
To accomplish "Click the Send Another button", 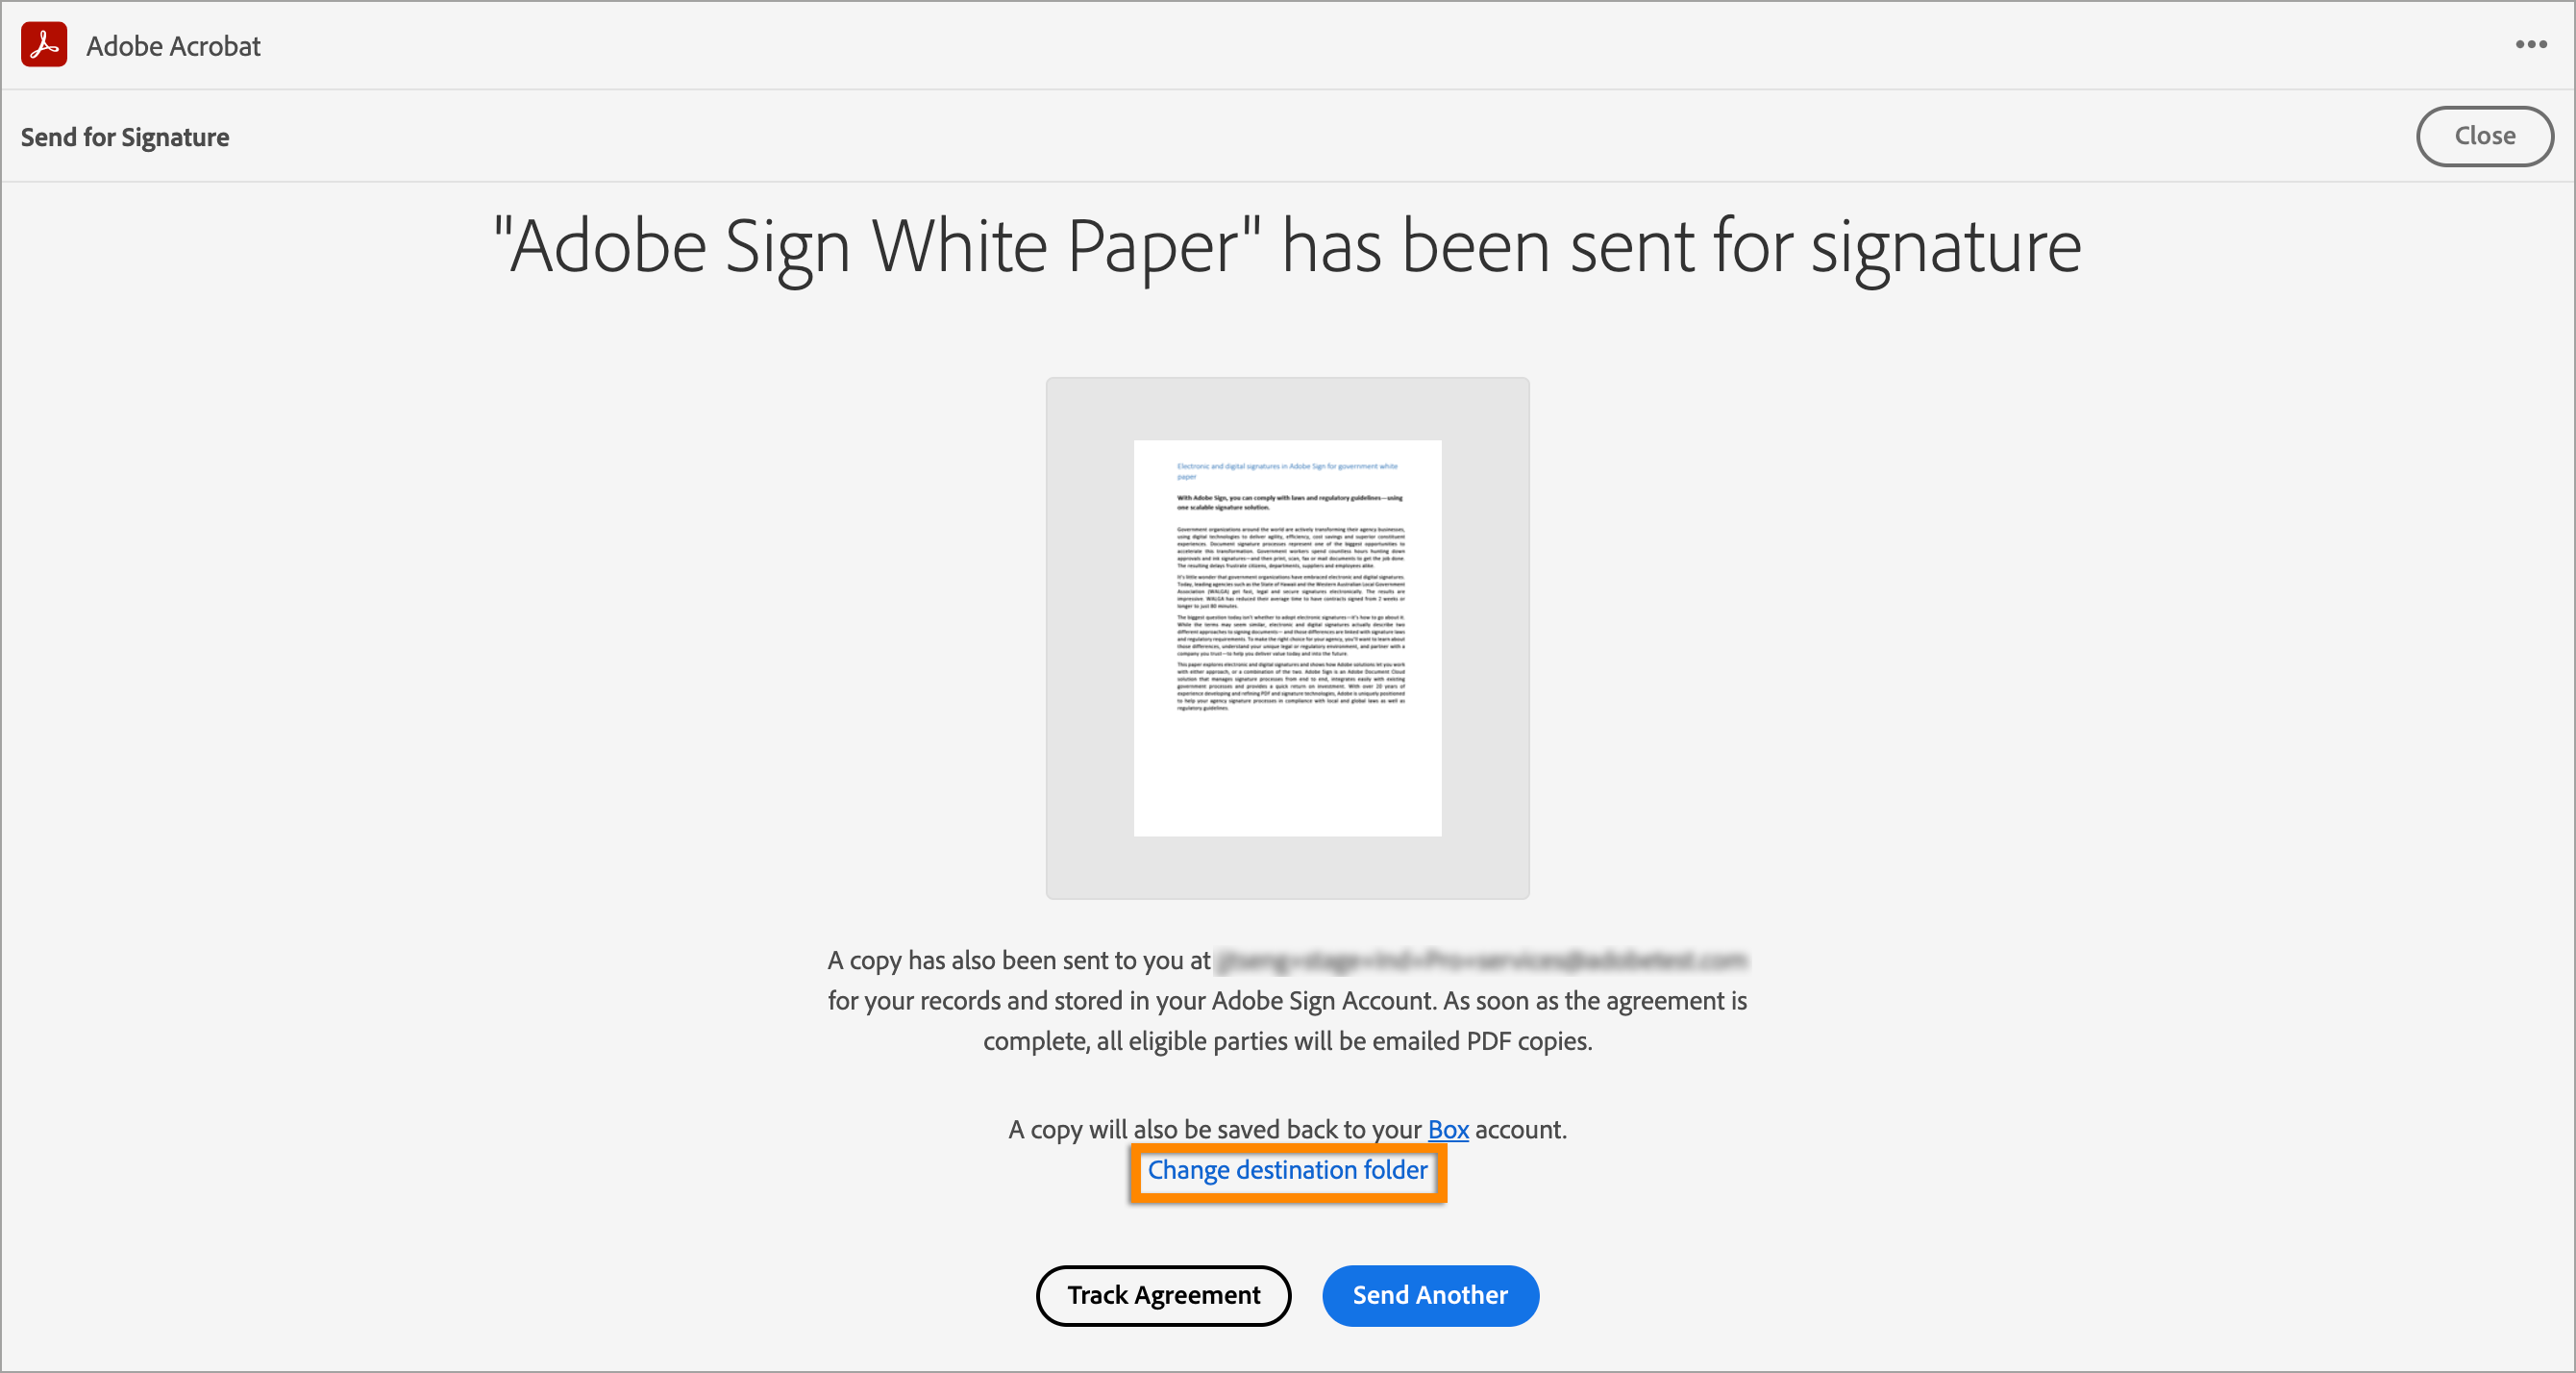I will tap(1429, 1295).
